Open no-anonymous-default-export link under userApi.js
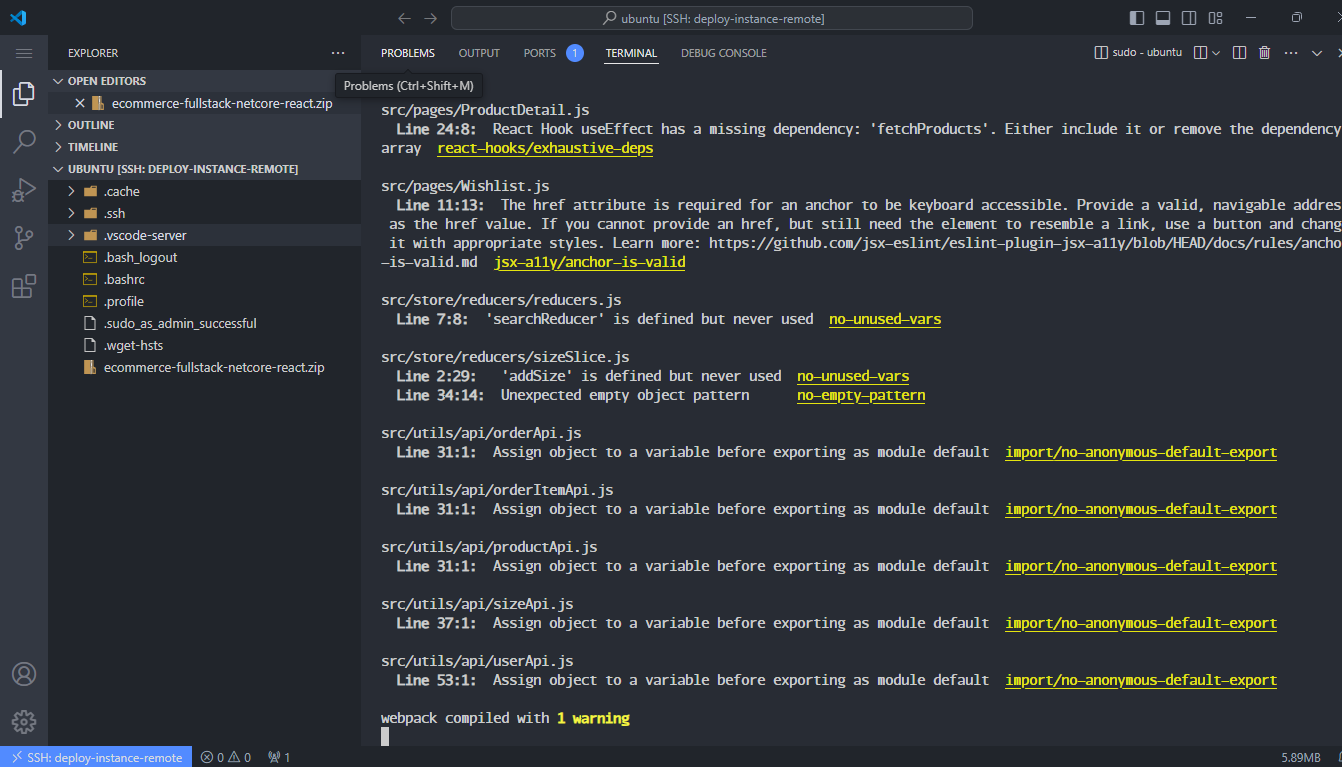 pos(1141,680)
